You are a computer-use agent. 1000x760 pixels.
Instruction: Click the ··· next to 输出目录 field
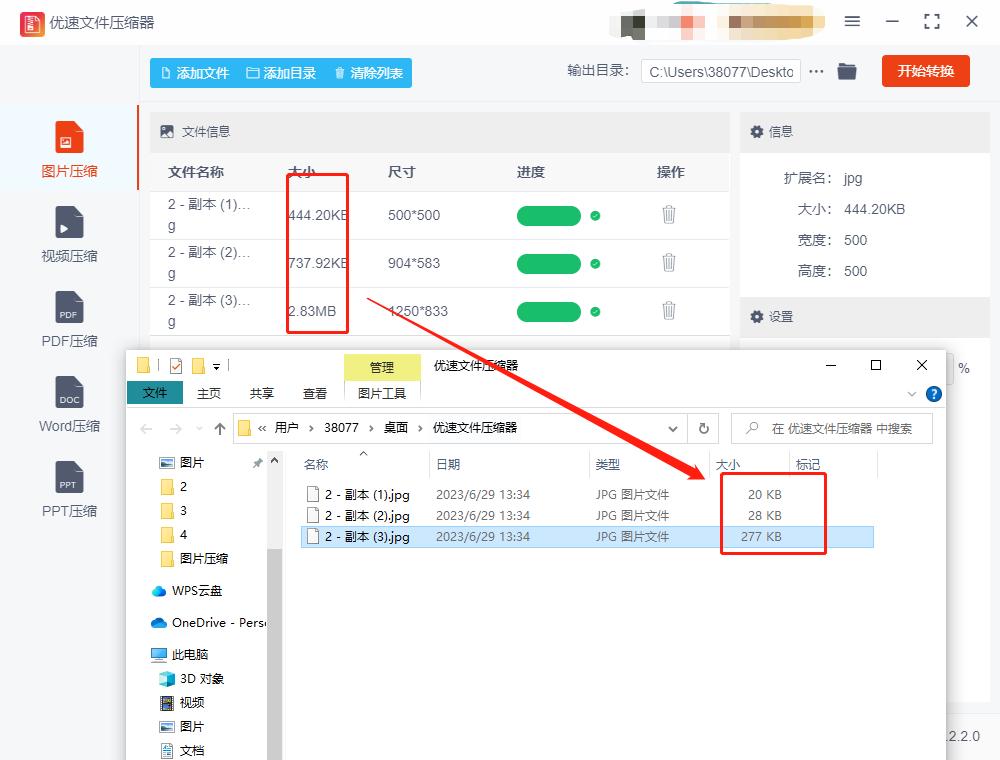point(816,71)
